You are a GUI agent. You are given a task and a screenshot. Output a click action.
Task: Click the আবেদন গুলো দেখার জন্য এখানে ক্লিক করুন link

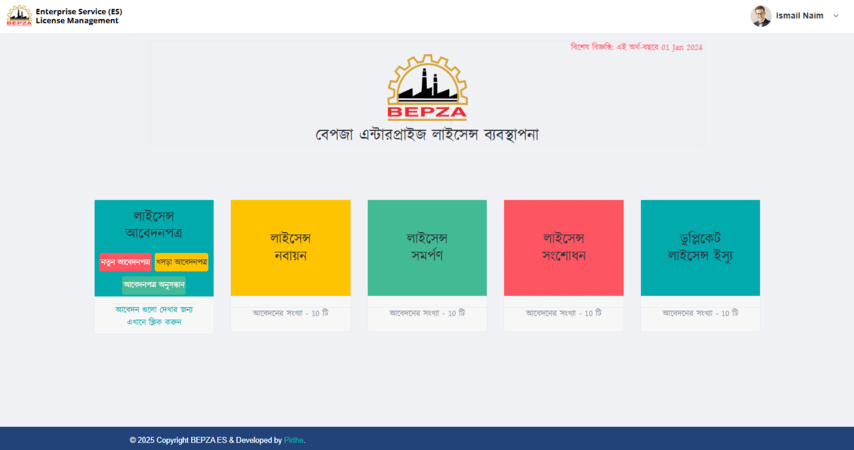pyautogui.click(x=154, y=315)
